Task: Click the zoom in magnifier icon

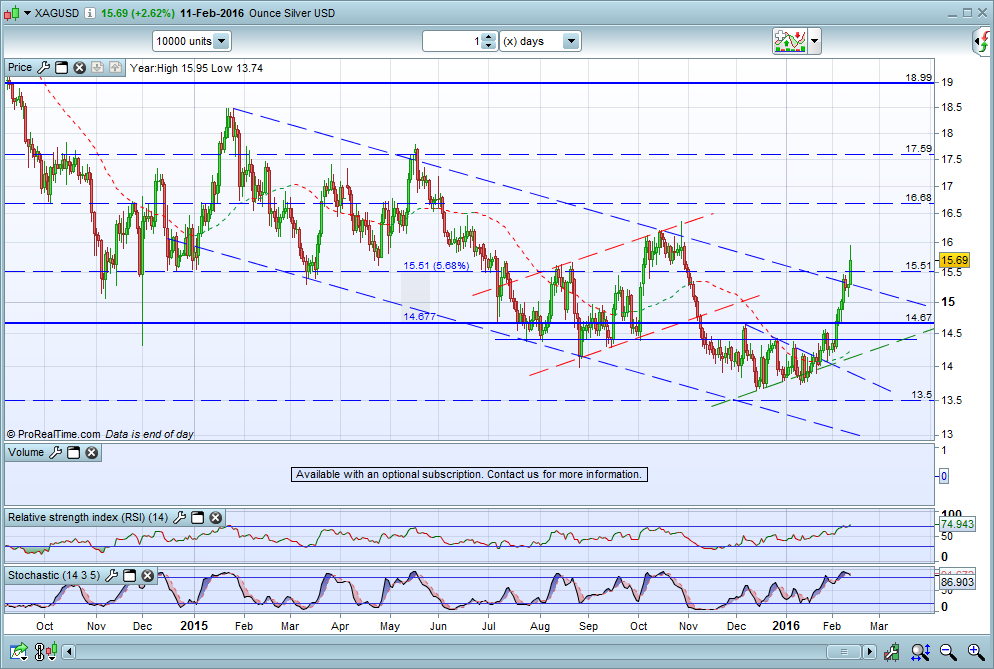Action: click(x=976, y=651)
